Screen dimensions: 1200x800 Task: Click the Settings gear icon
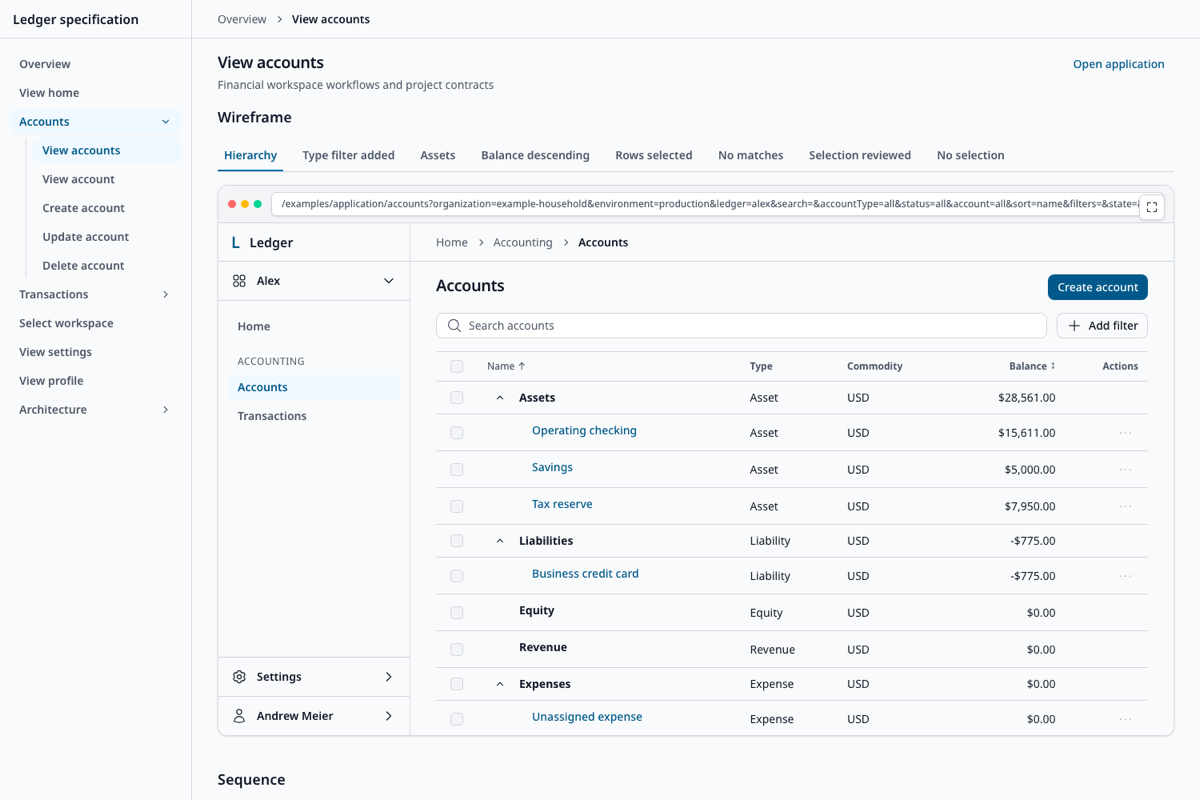[239, 677]
